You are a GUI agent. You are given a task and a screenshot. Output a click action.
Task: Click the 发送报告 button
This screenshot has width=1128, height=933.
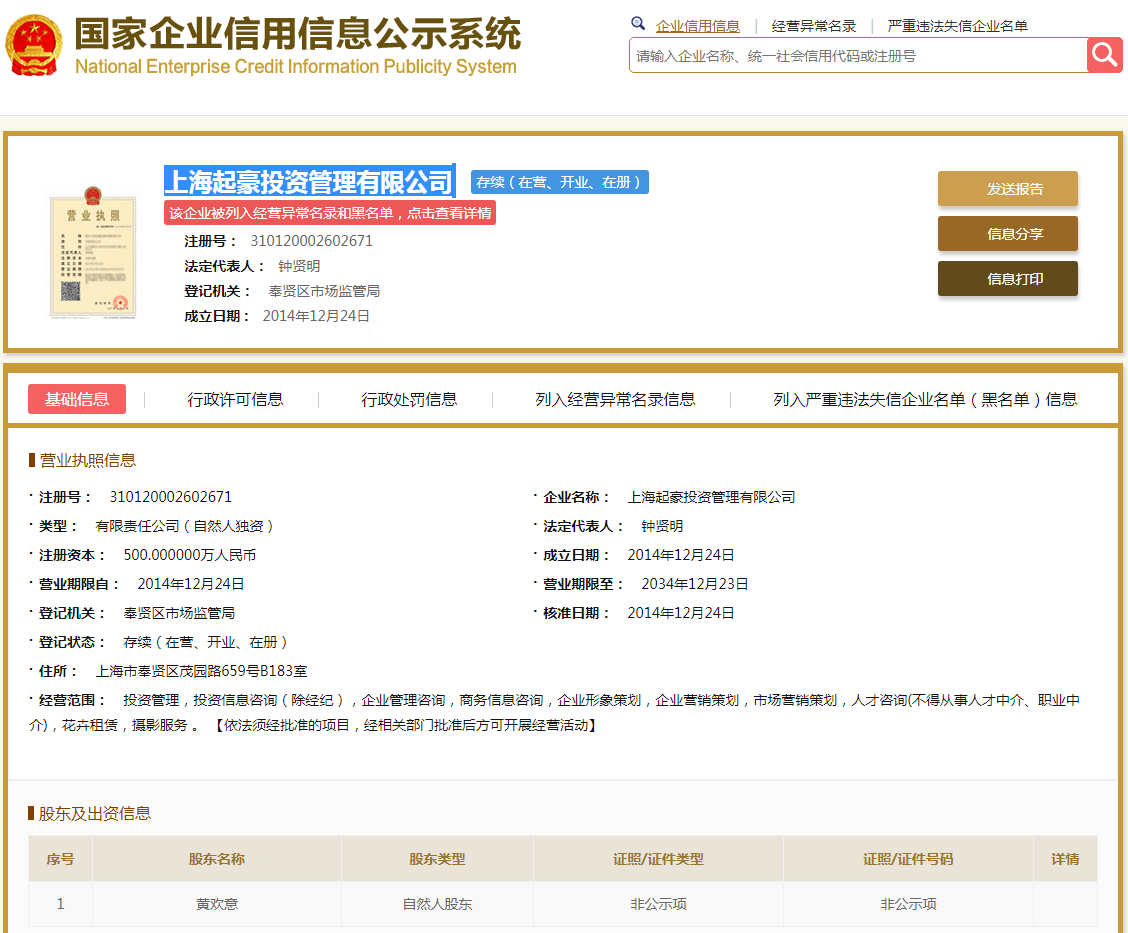pos(1007,188)
